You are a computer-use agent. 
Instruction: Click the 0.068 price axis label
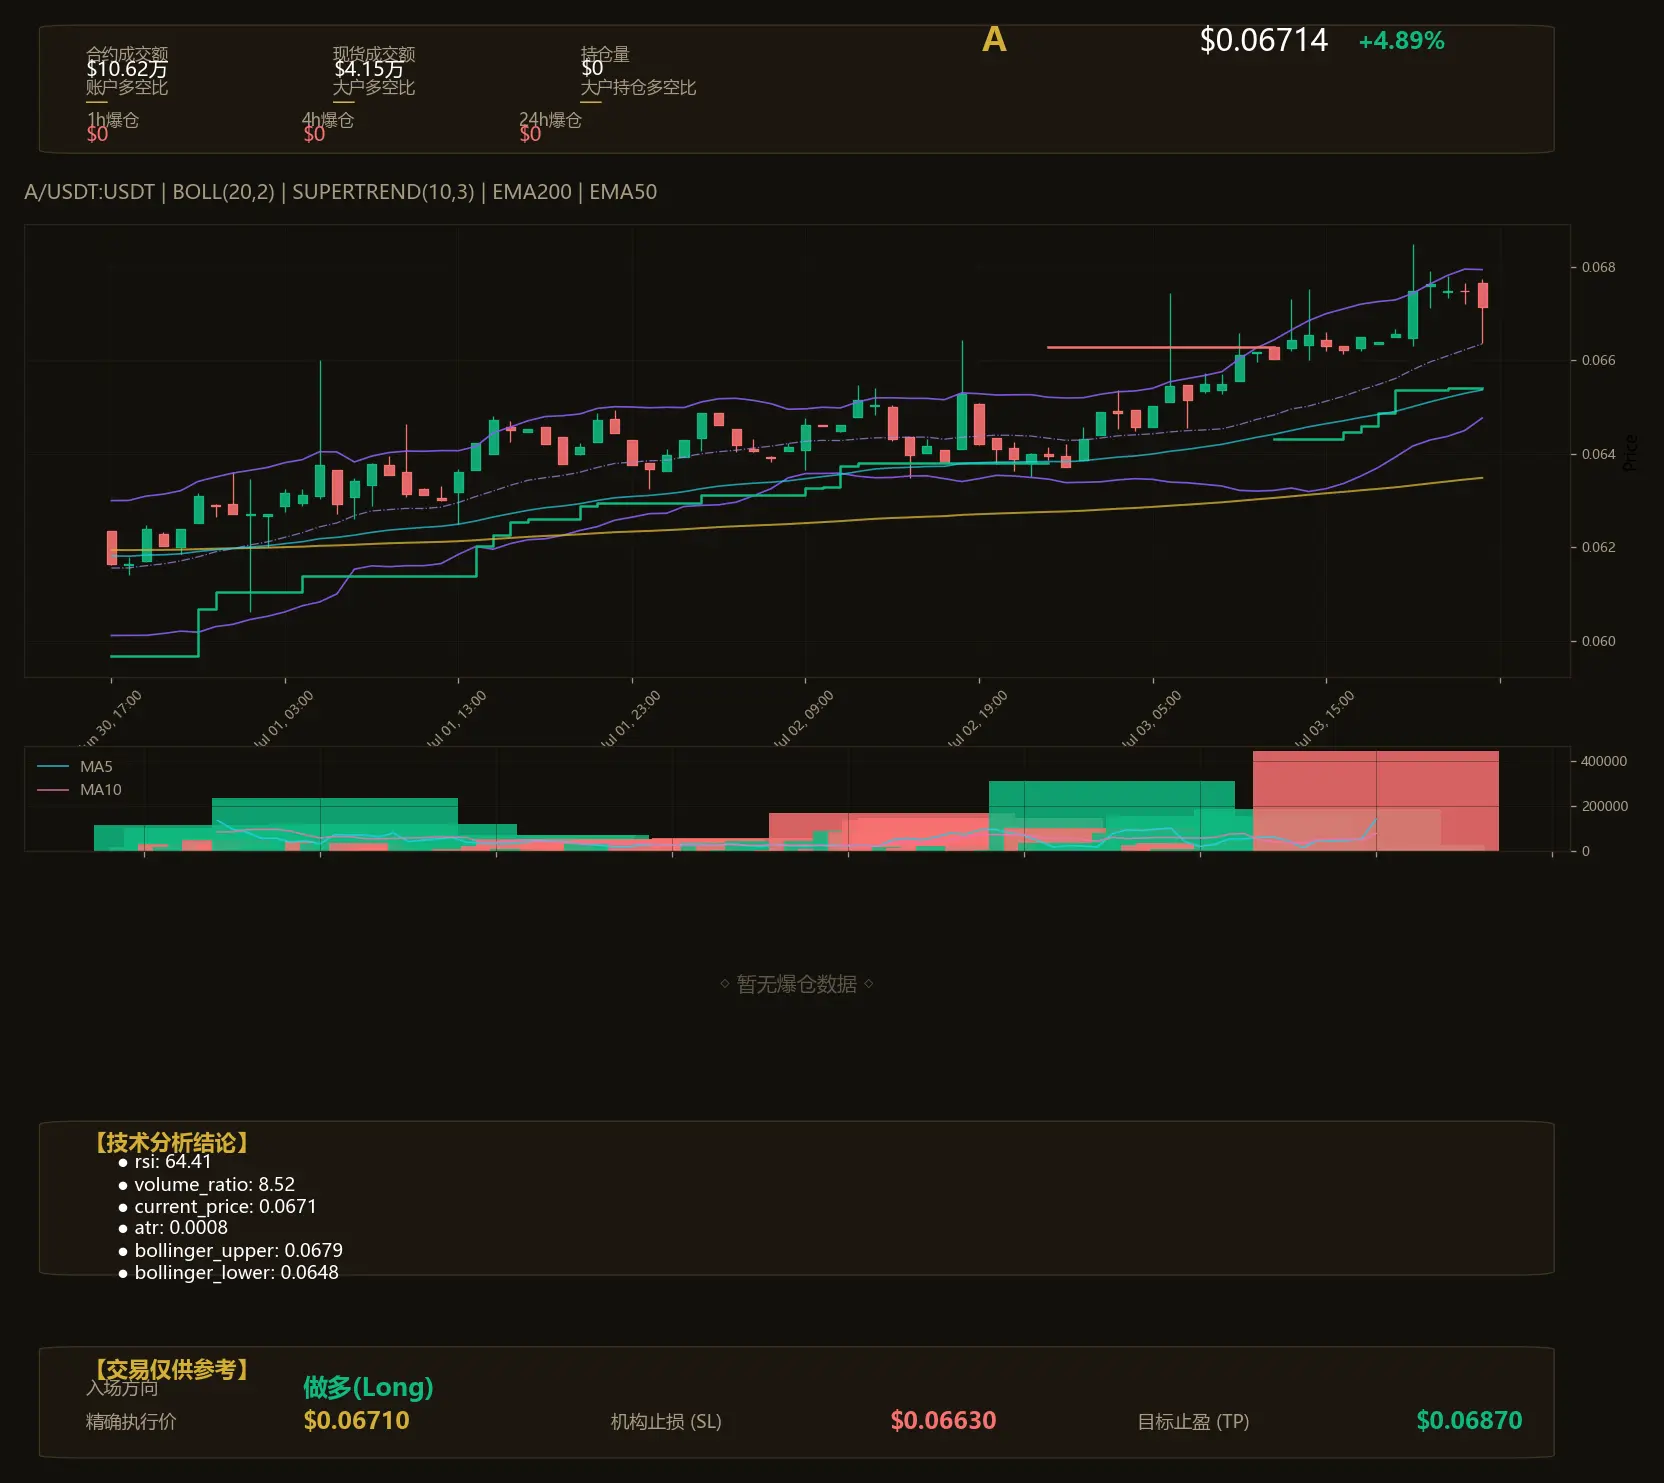[1598, 267]
